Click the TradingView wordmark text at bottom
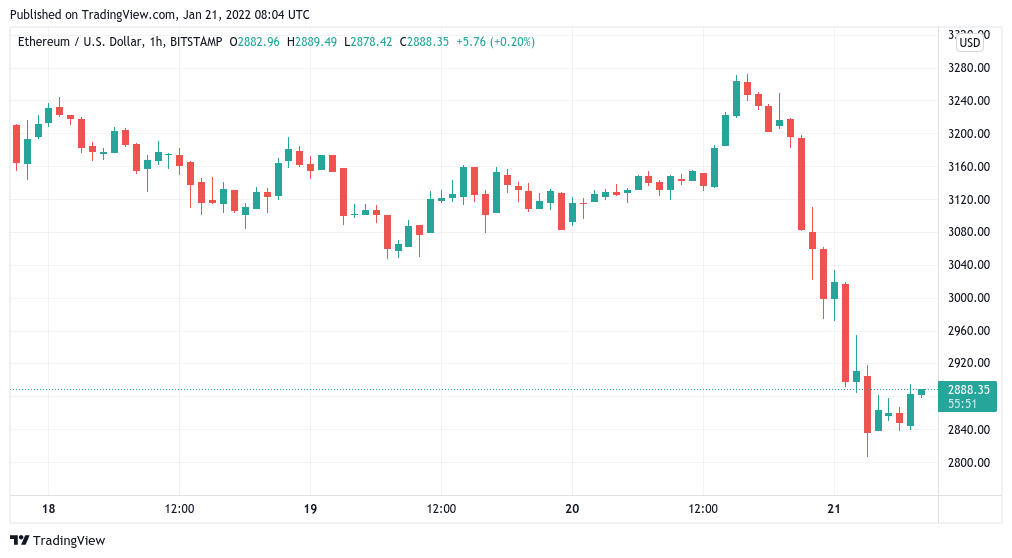This screenshot has height=558, width=1012. pyautogui.click(x=69, y=541)
